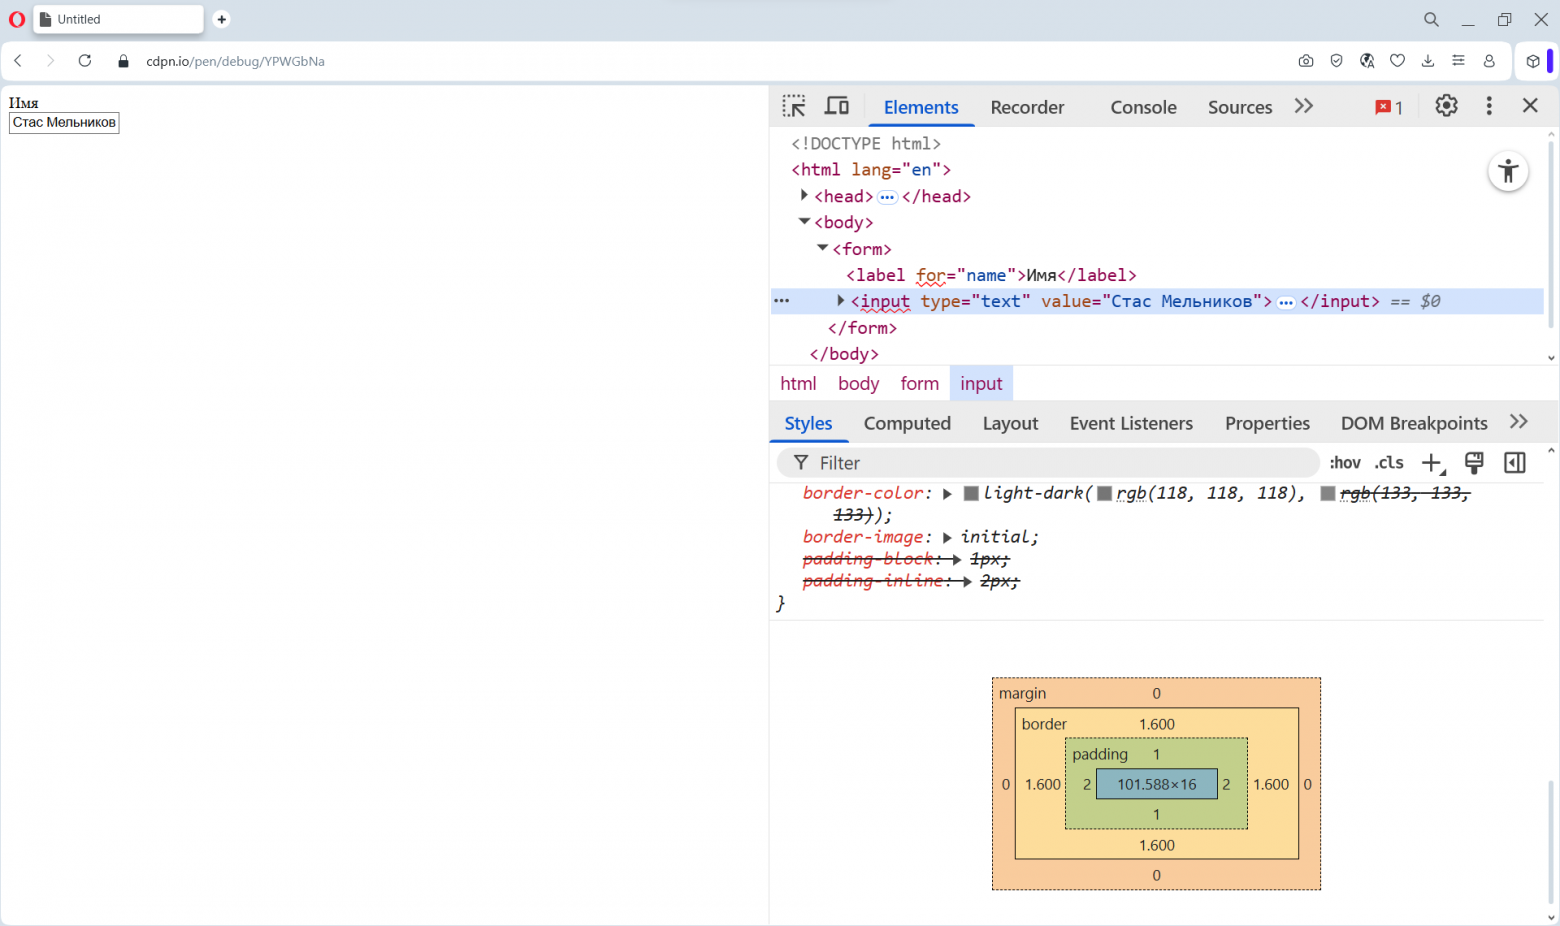
Task: Toggle the device toolbar icon
Action: pyautogui.click(x=837, y=106)
